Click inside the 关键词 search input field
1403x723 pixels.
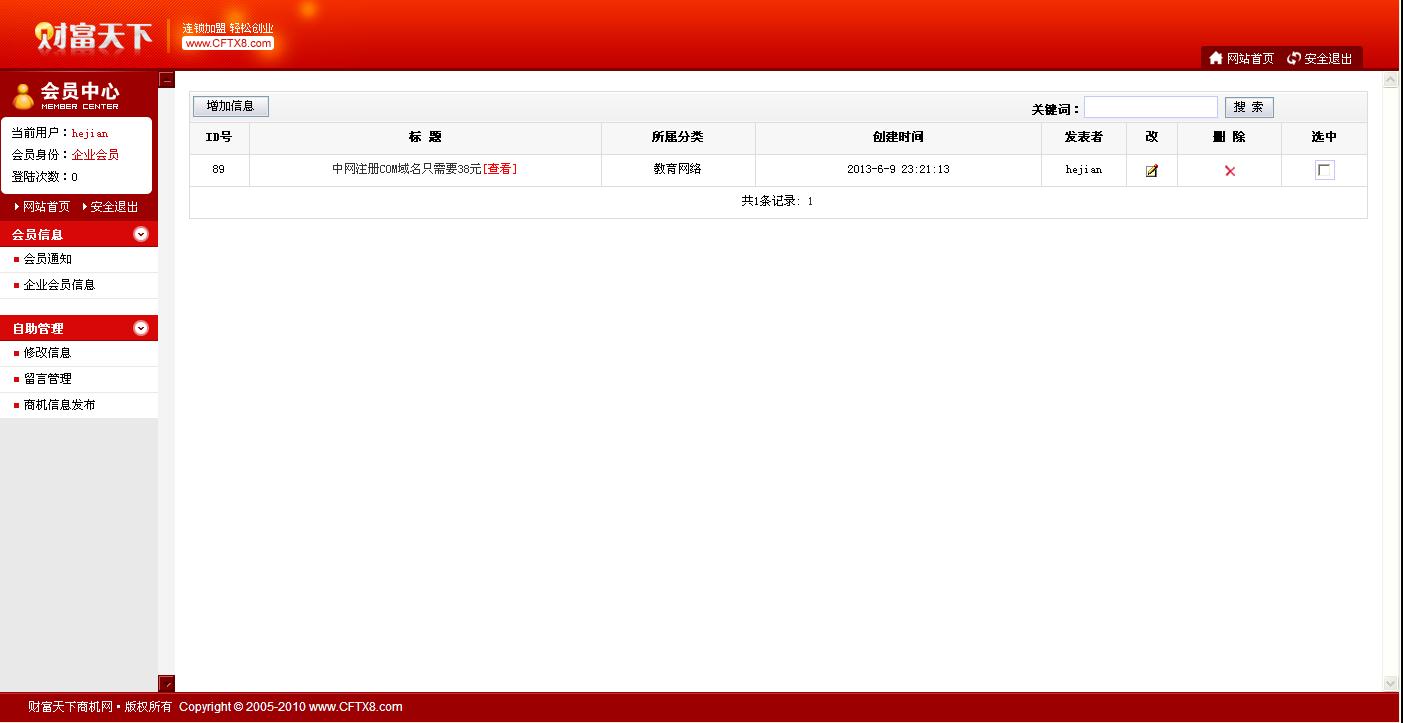tap(1150, 106)
